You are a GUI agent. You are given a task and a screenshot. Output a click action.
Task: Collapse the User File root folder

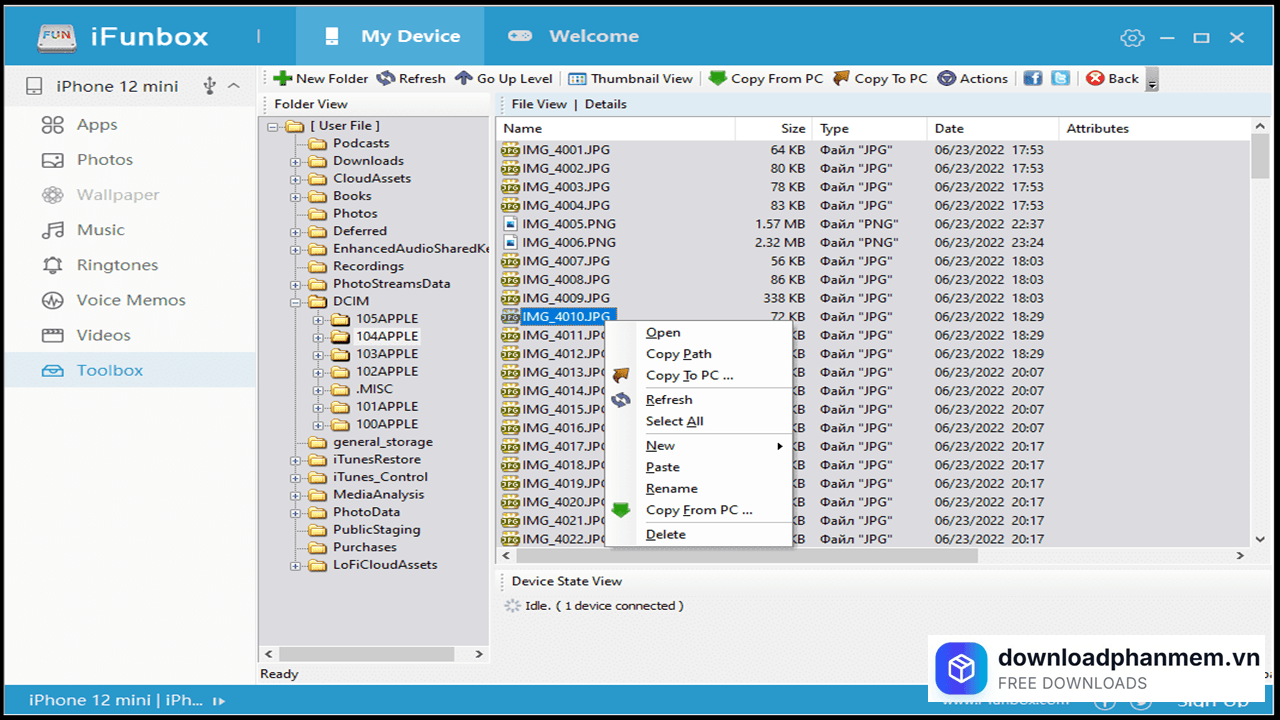pyautogui.click(x=273, y=125)
